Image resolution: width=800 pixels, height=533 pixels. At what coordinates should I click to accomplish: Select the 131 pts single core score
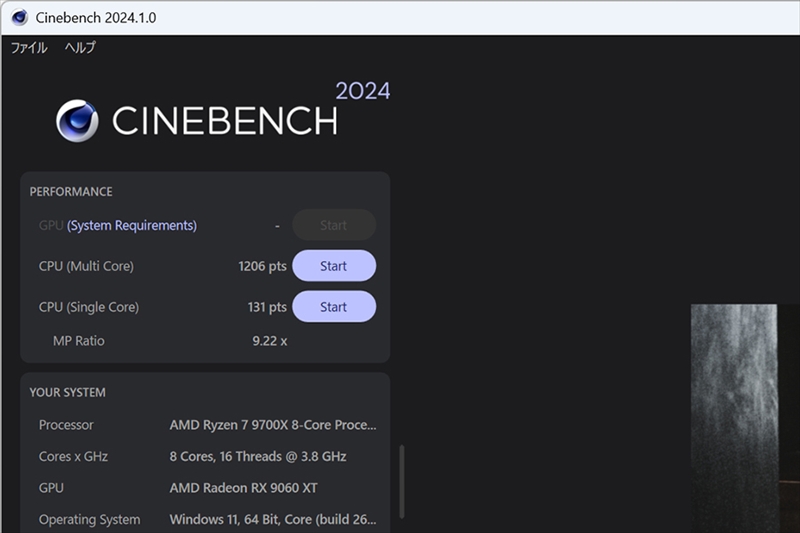pyautogui.click(x=267, y=307)
